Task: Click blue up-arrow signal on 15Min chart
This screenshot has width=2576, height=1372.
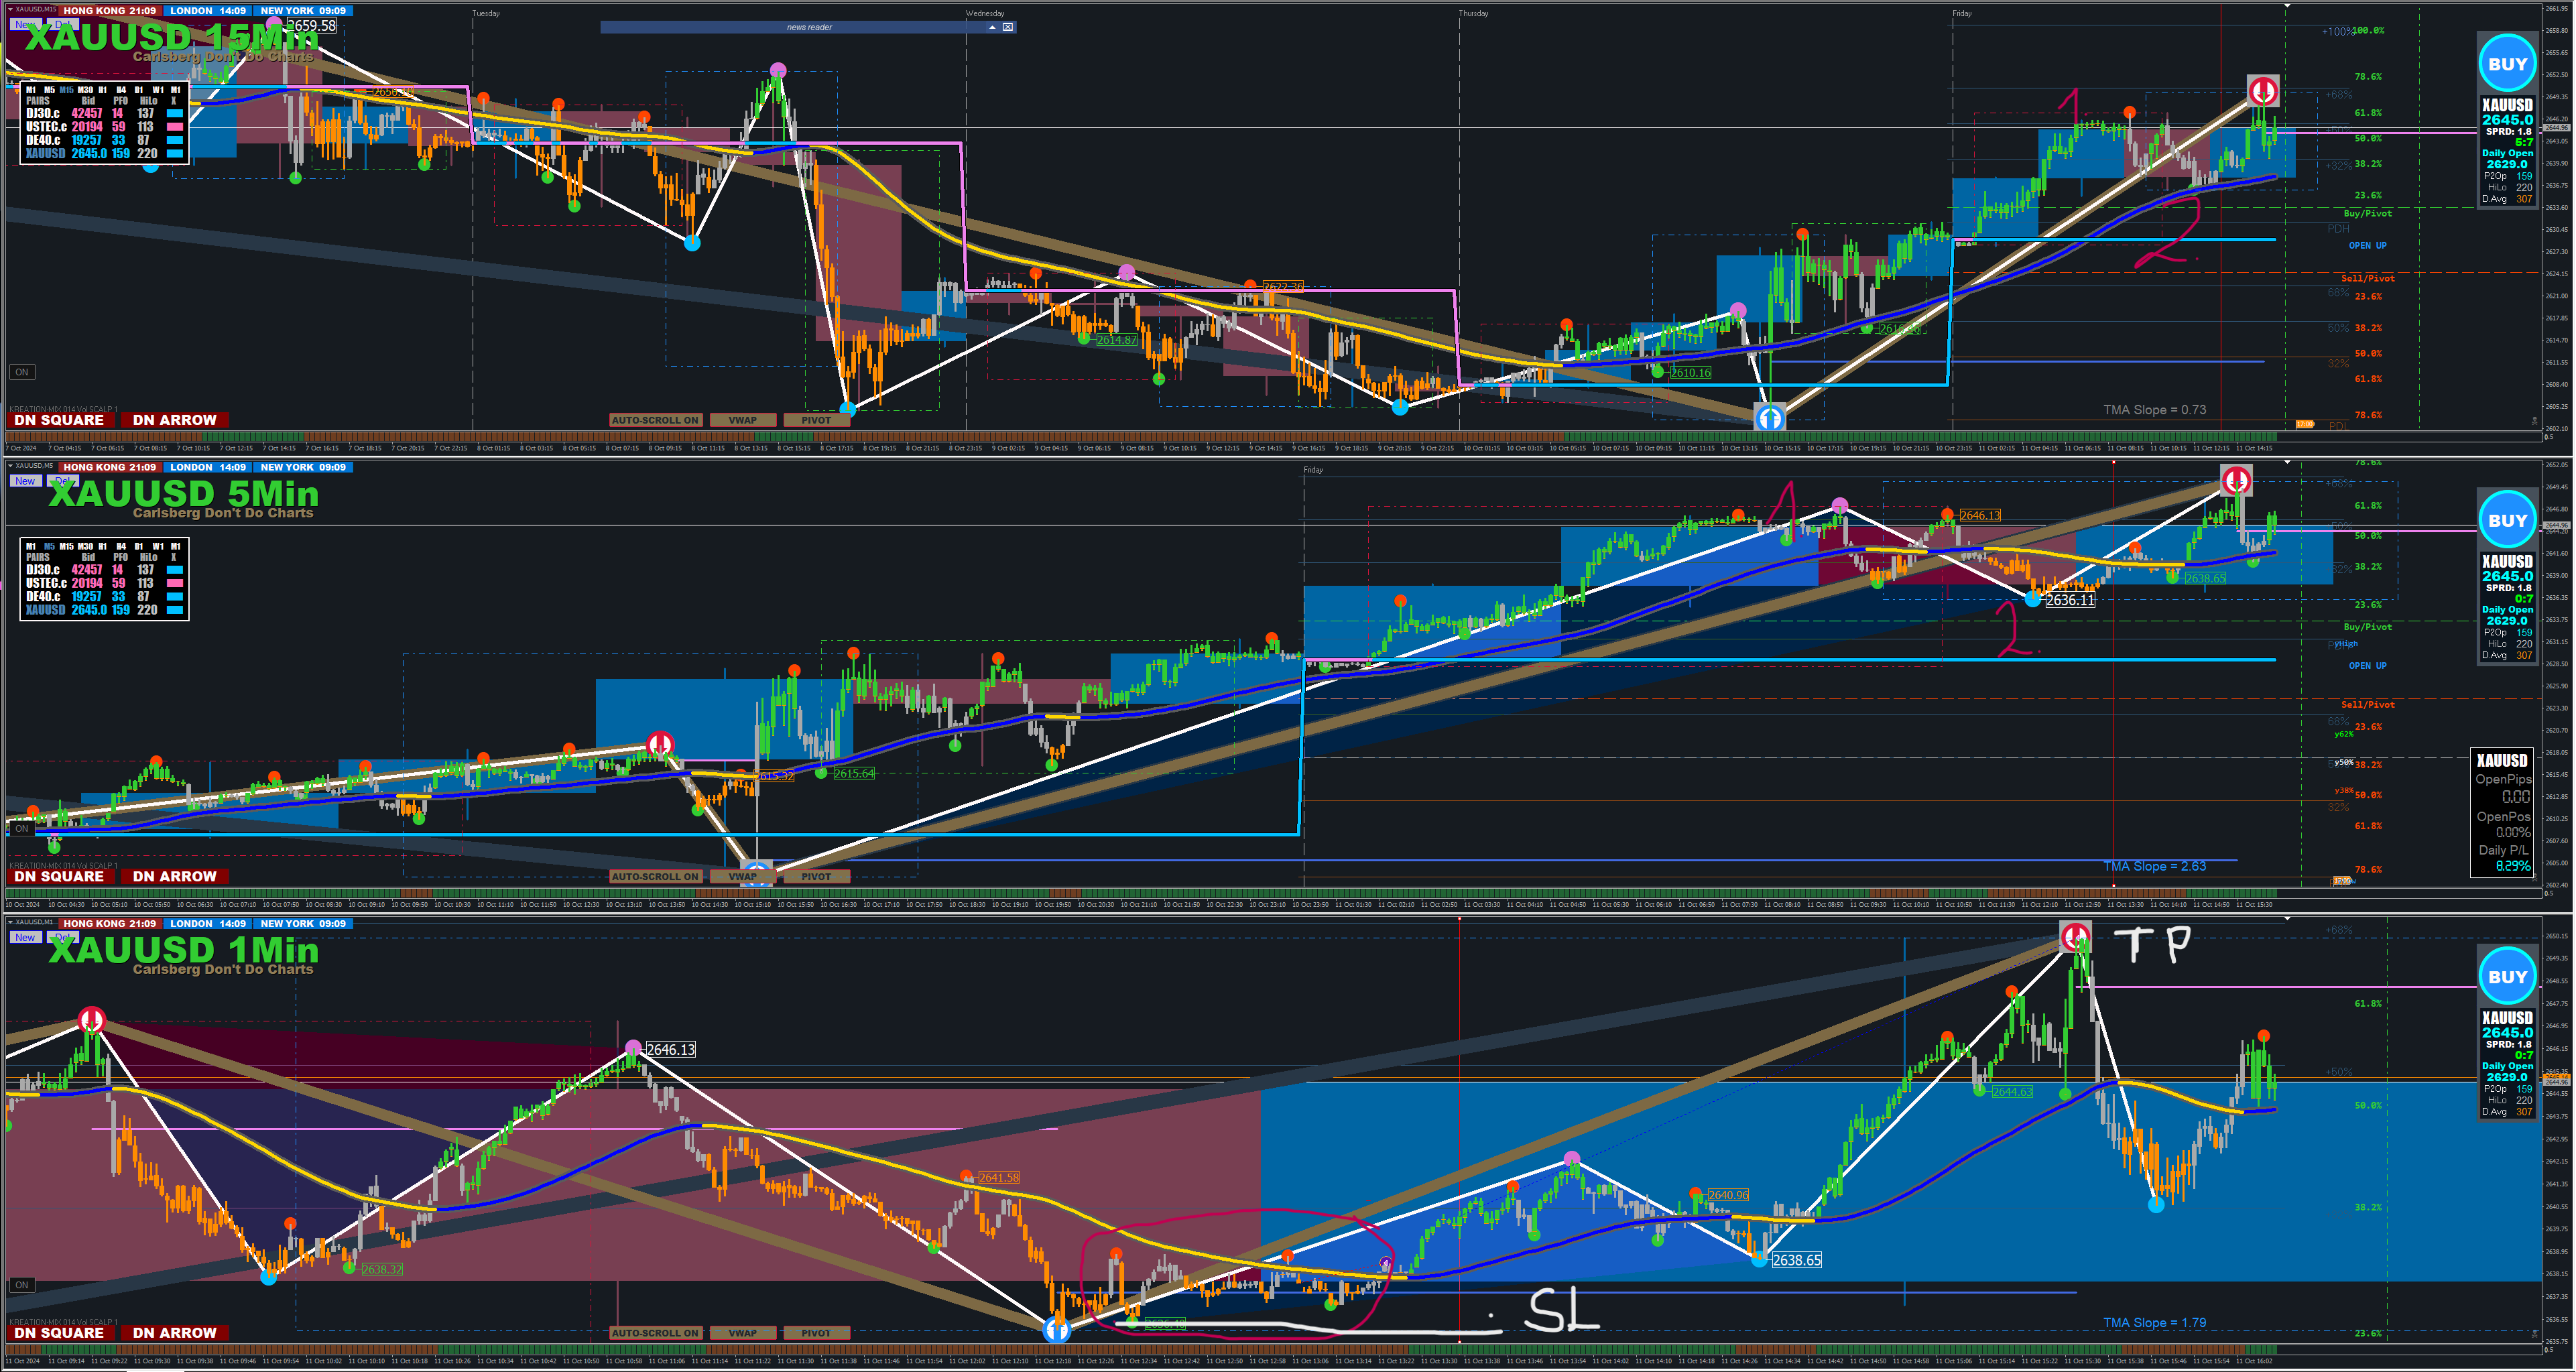Action: tap(1770, 417)
